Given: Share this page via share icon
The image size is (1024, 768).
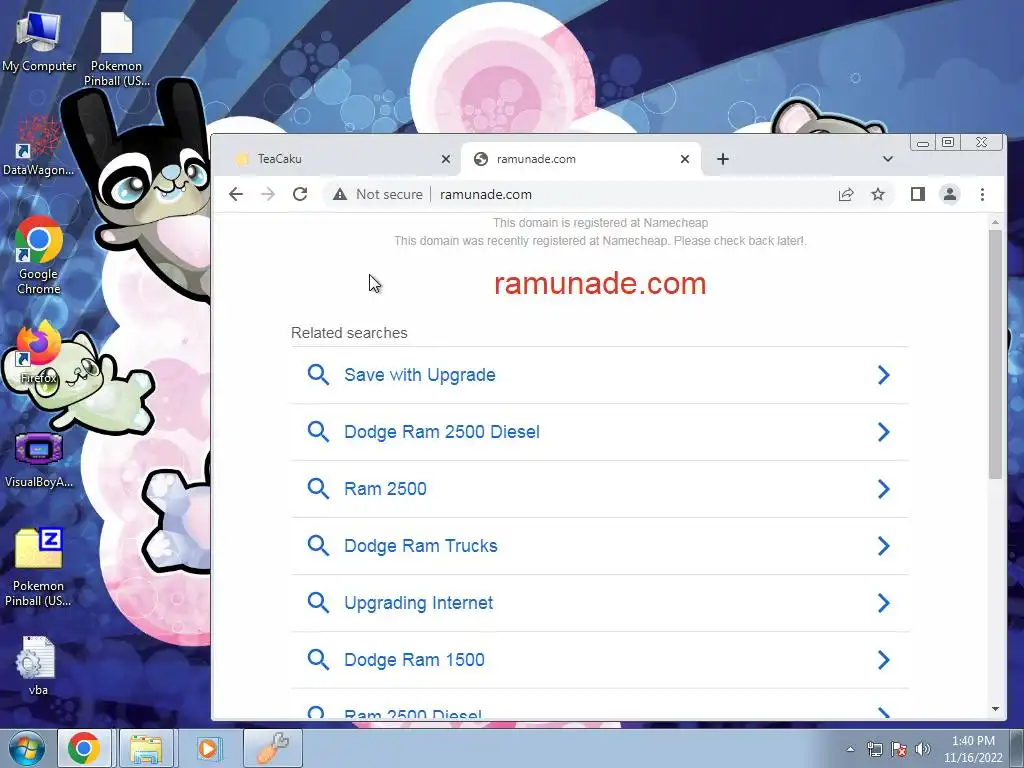Looking at the screenshot, I should tap(846, 194).
